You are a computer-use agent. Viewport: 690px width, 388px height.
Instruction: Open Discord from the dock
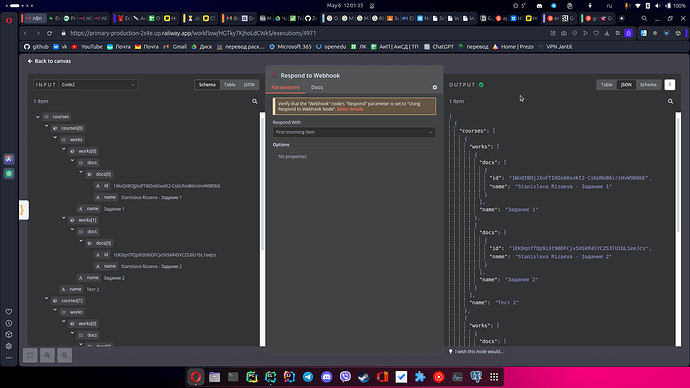point(327,377)
